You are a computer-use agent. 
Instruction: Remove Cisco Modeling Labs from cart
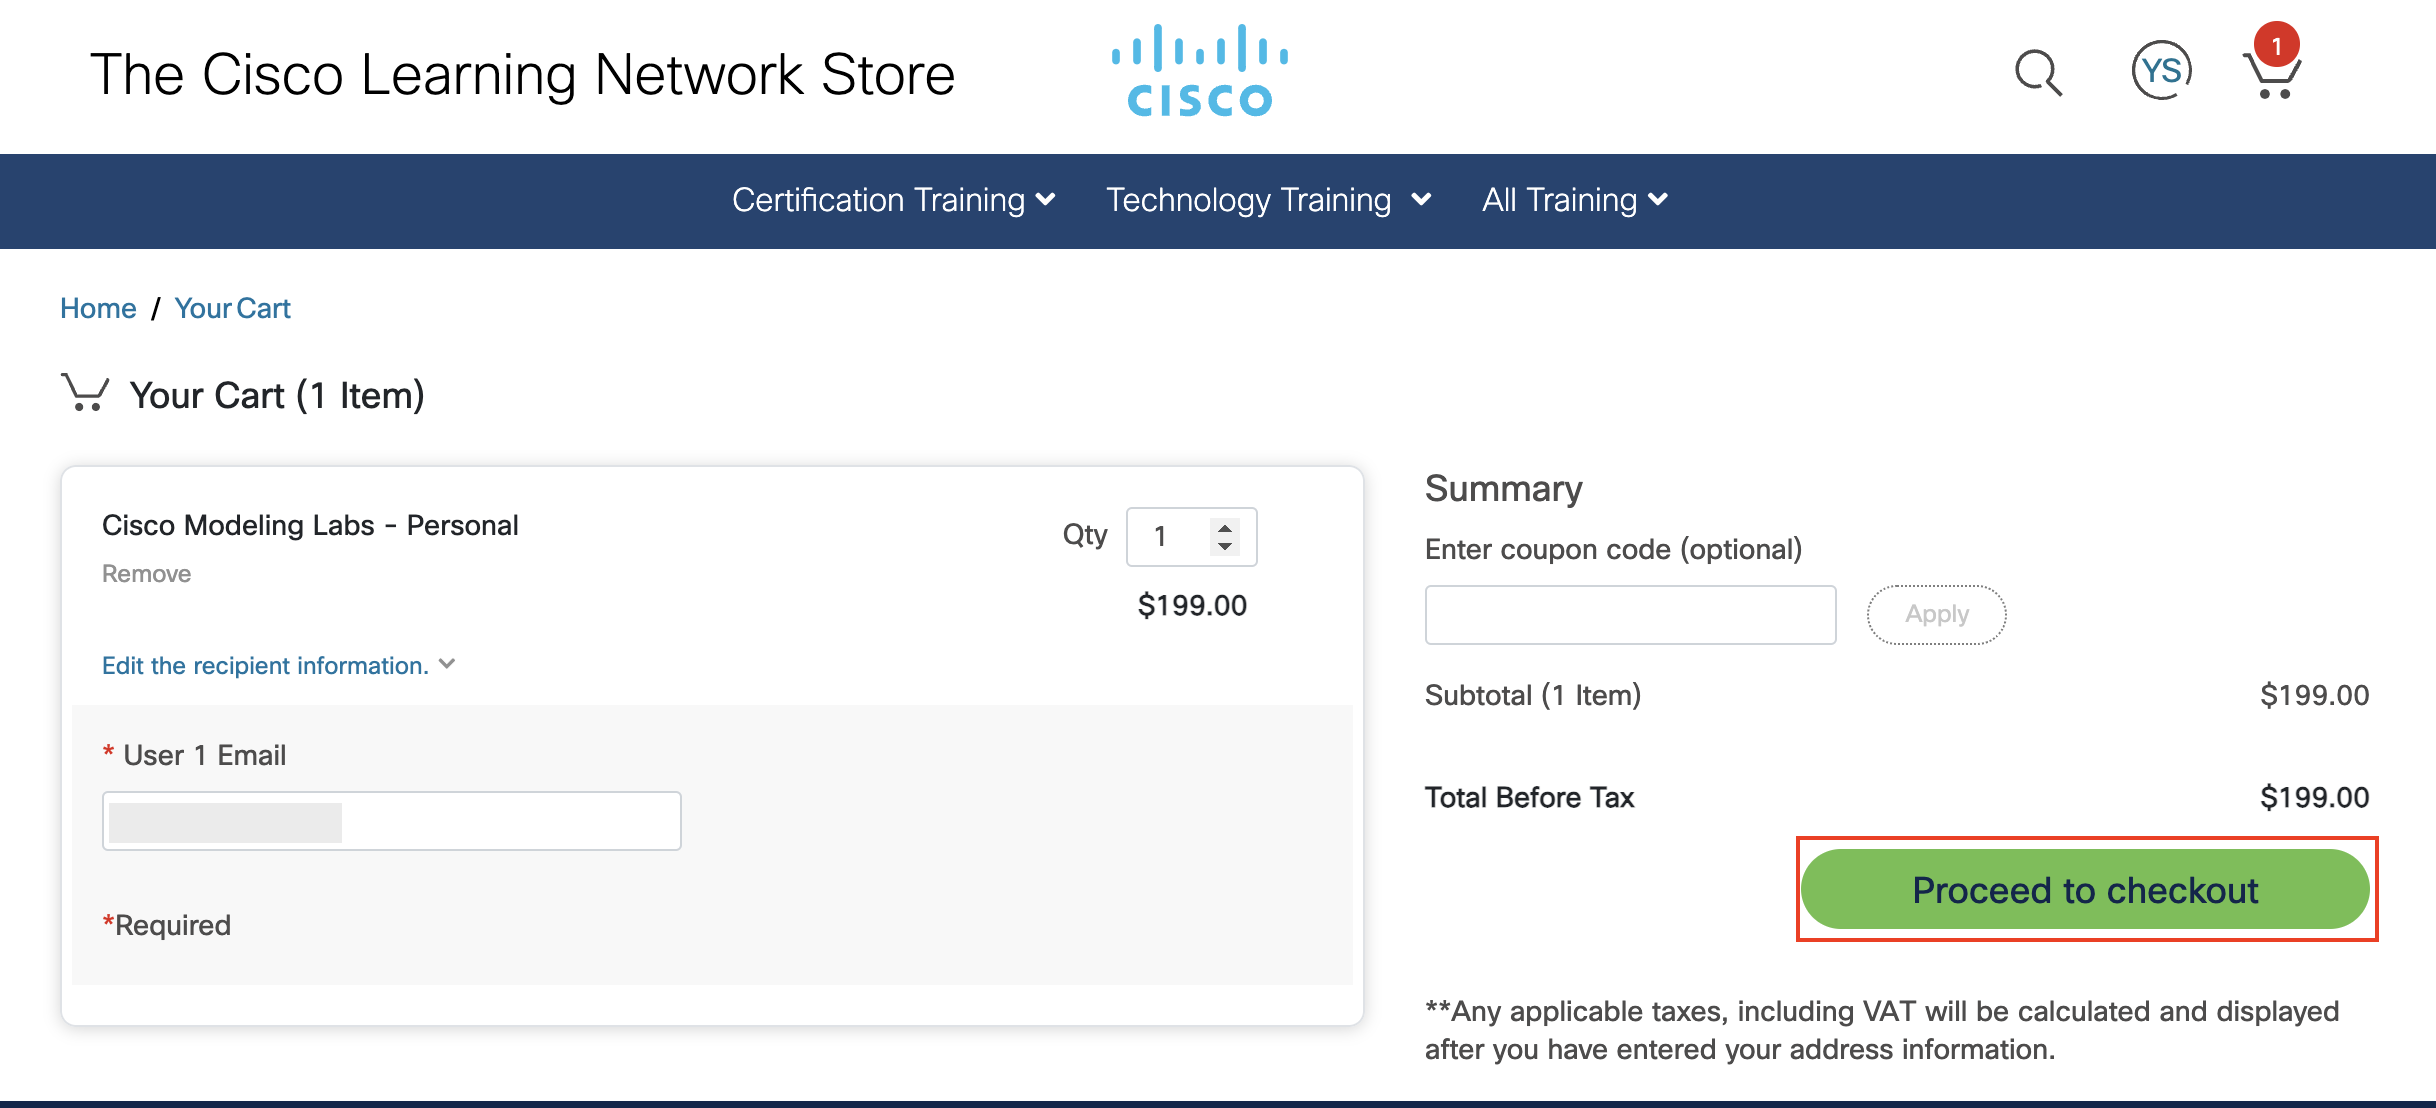pyautogui.click(x=146, y=573)
